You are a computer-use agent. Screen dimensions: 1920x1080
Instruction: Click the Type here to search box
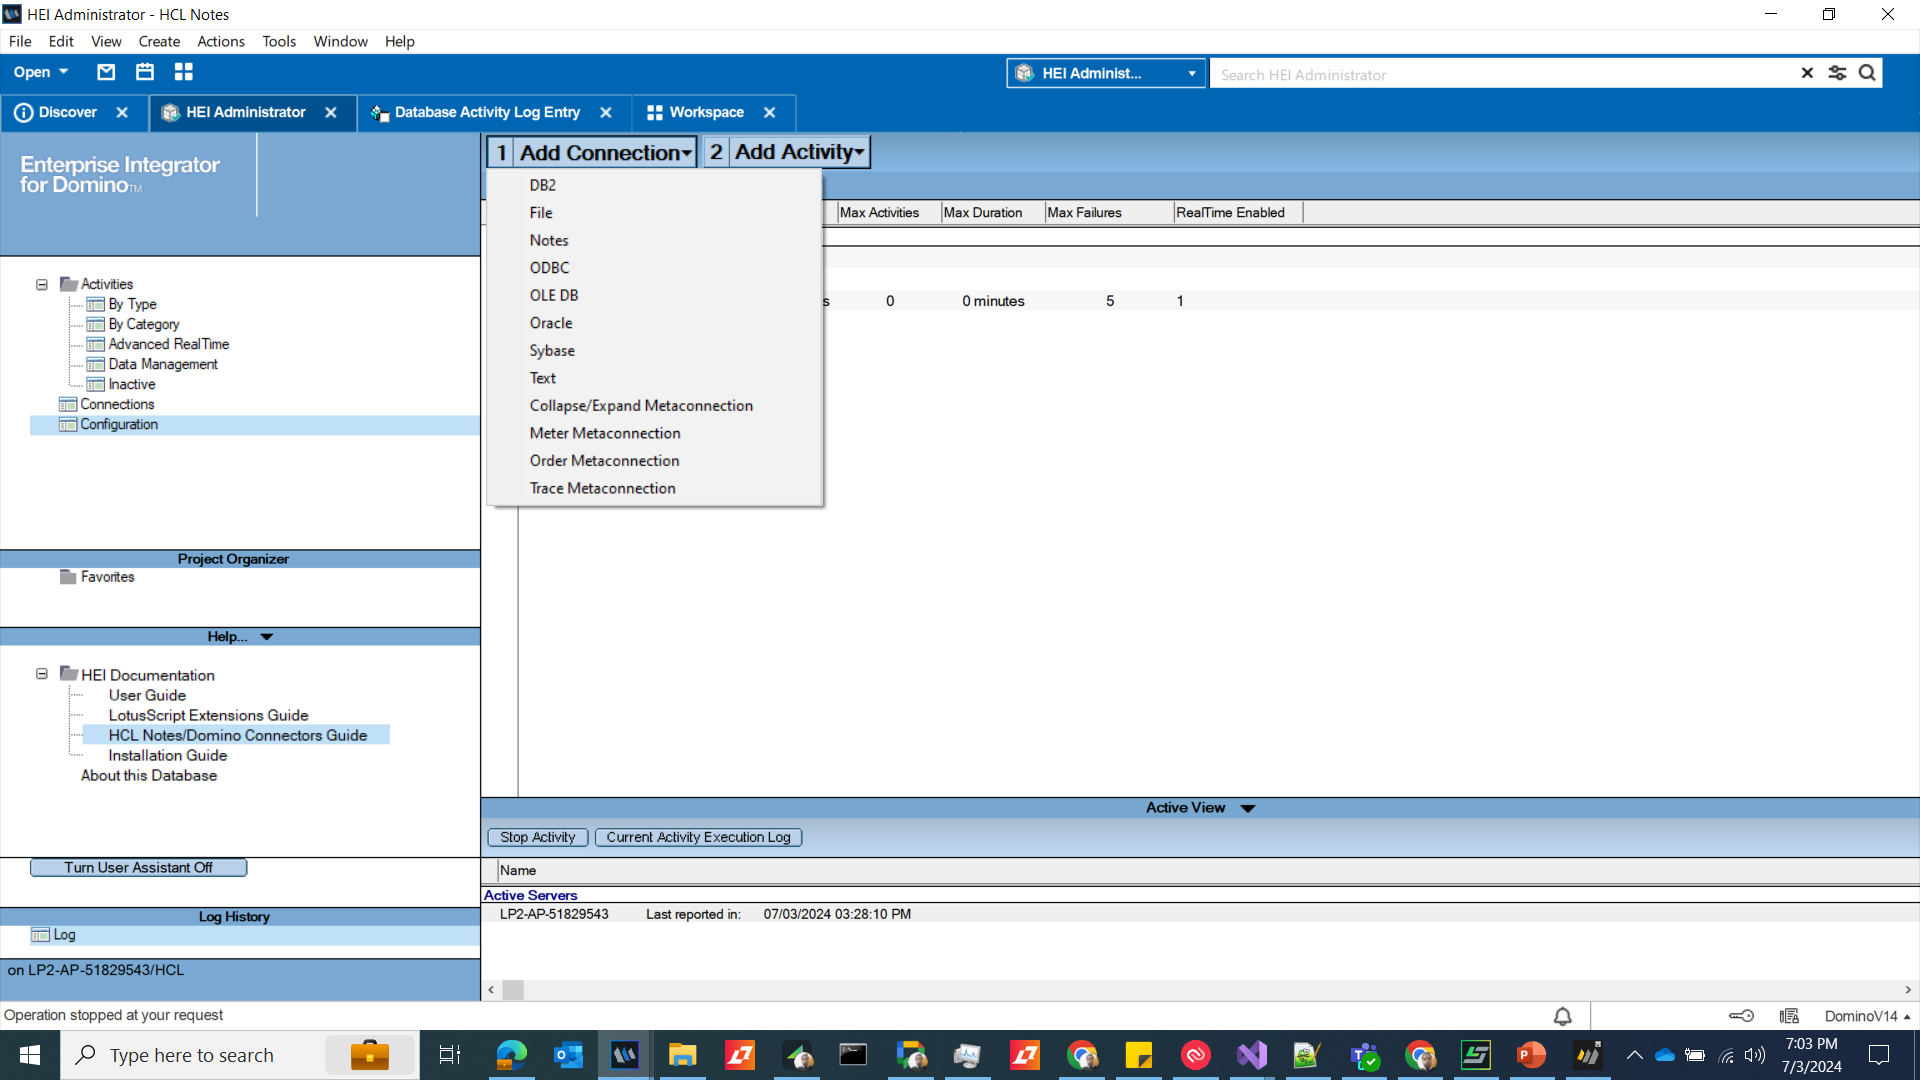tap(240, 1055)
